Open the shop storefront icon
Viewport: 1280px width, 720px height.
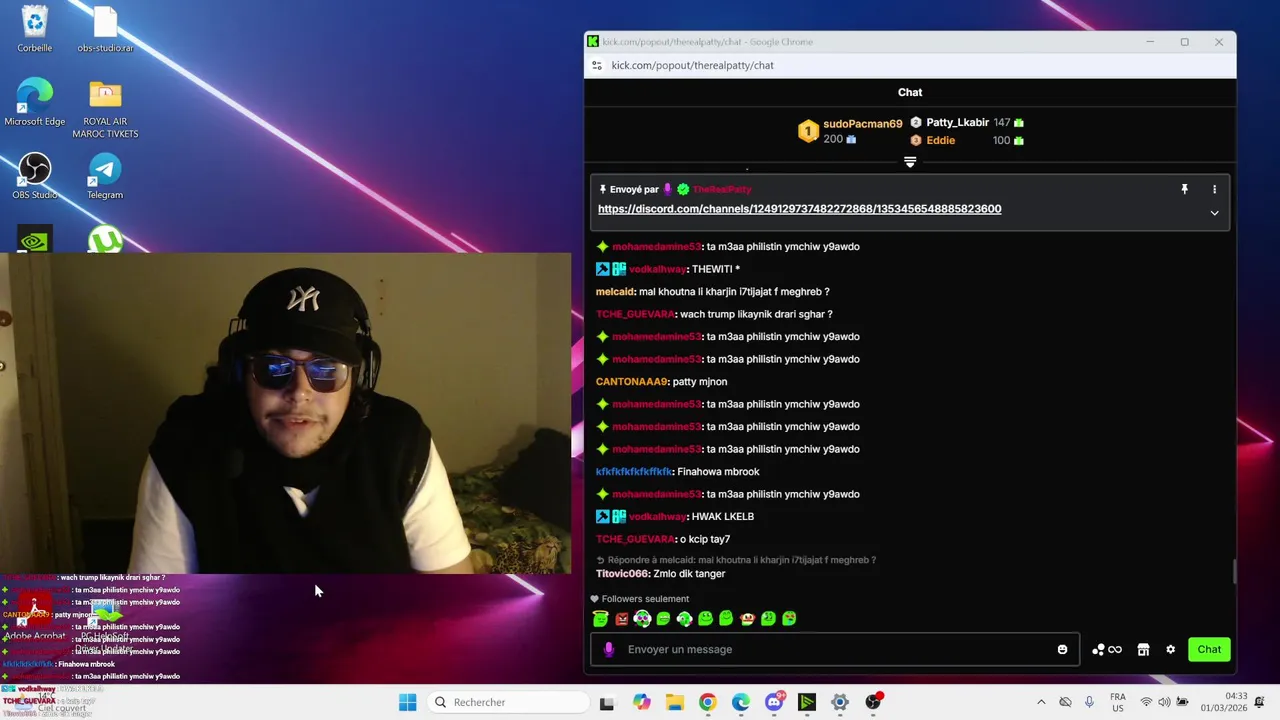tap(1143, 649)
